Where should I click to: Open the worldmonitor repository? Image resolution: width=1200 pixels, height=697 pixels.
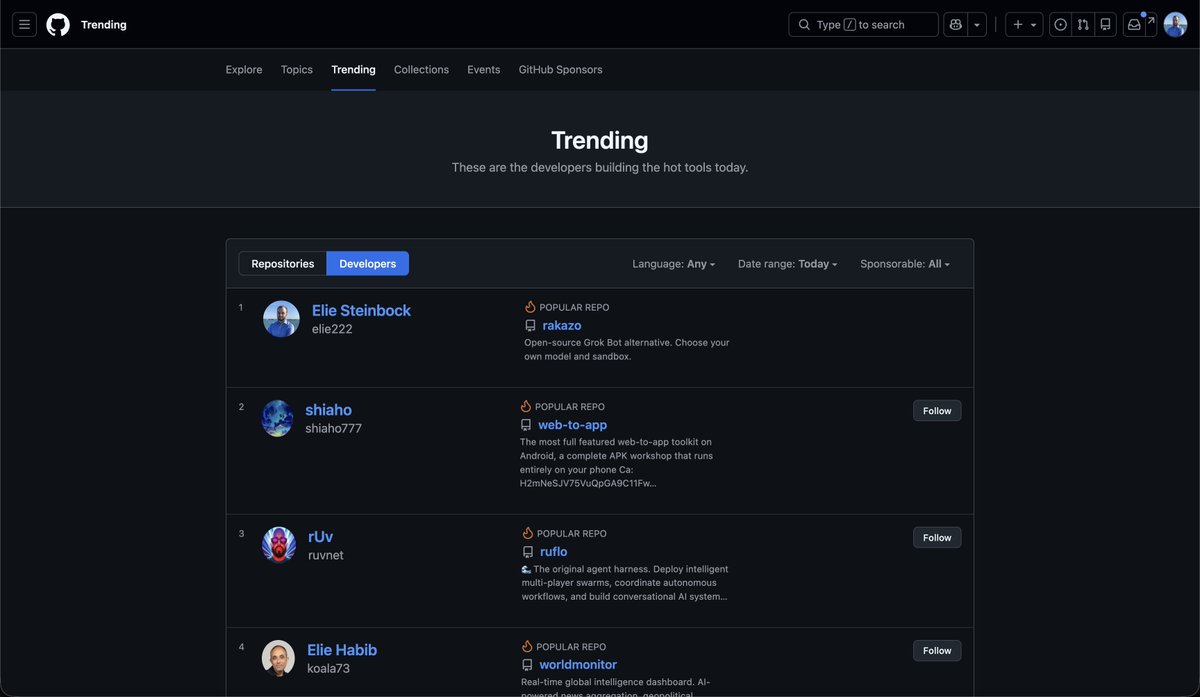(x=578, y=665)
